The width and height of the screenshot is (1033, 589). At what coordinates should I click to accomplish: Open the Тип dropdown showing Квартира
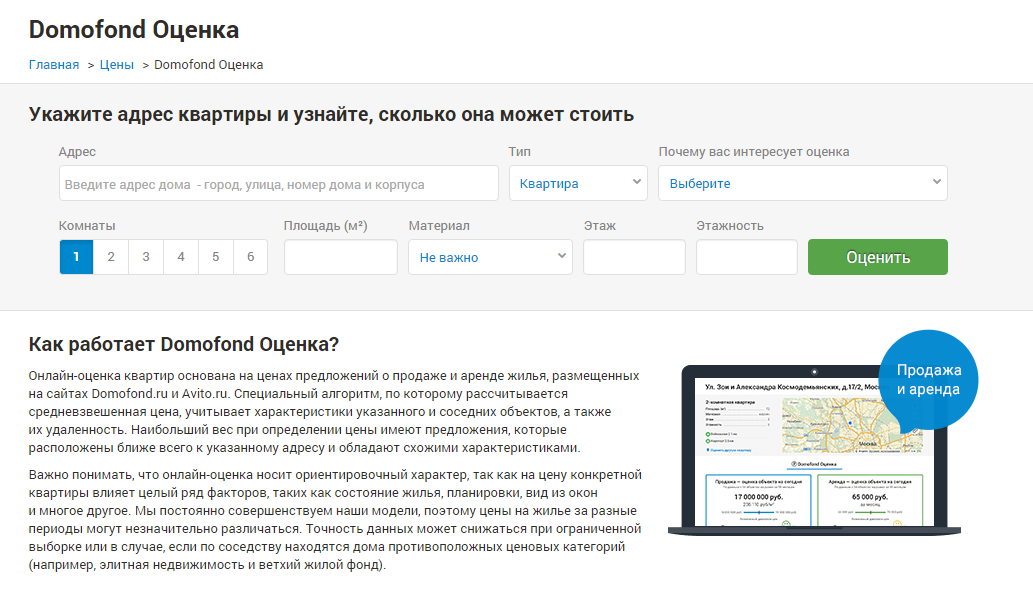pos(578,183)
